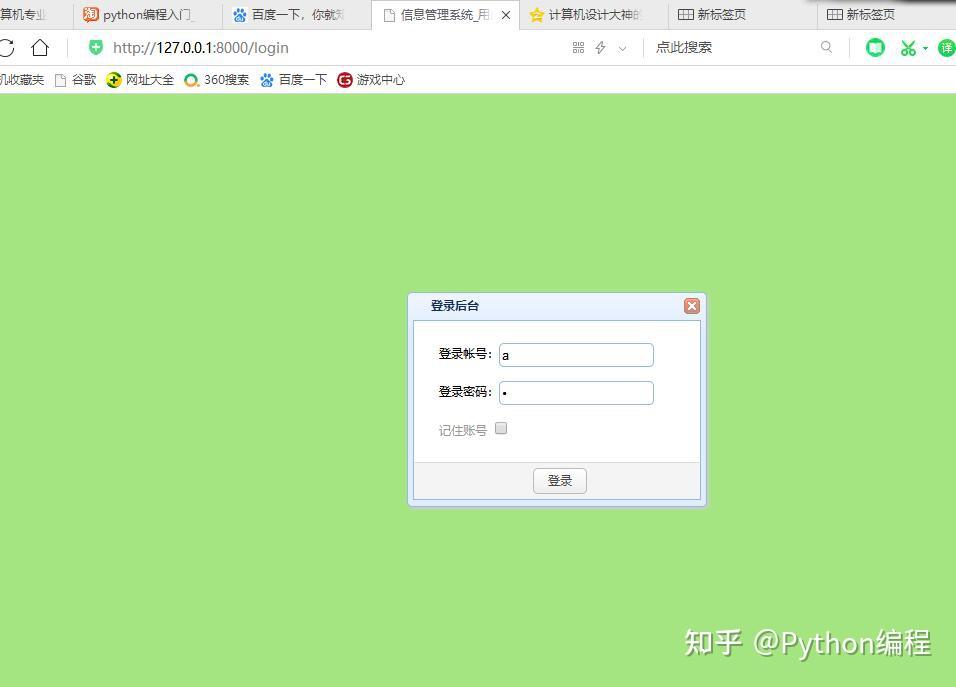Click the search magnifier icon
956x687 pixels.
[827, 47]
